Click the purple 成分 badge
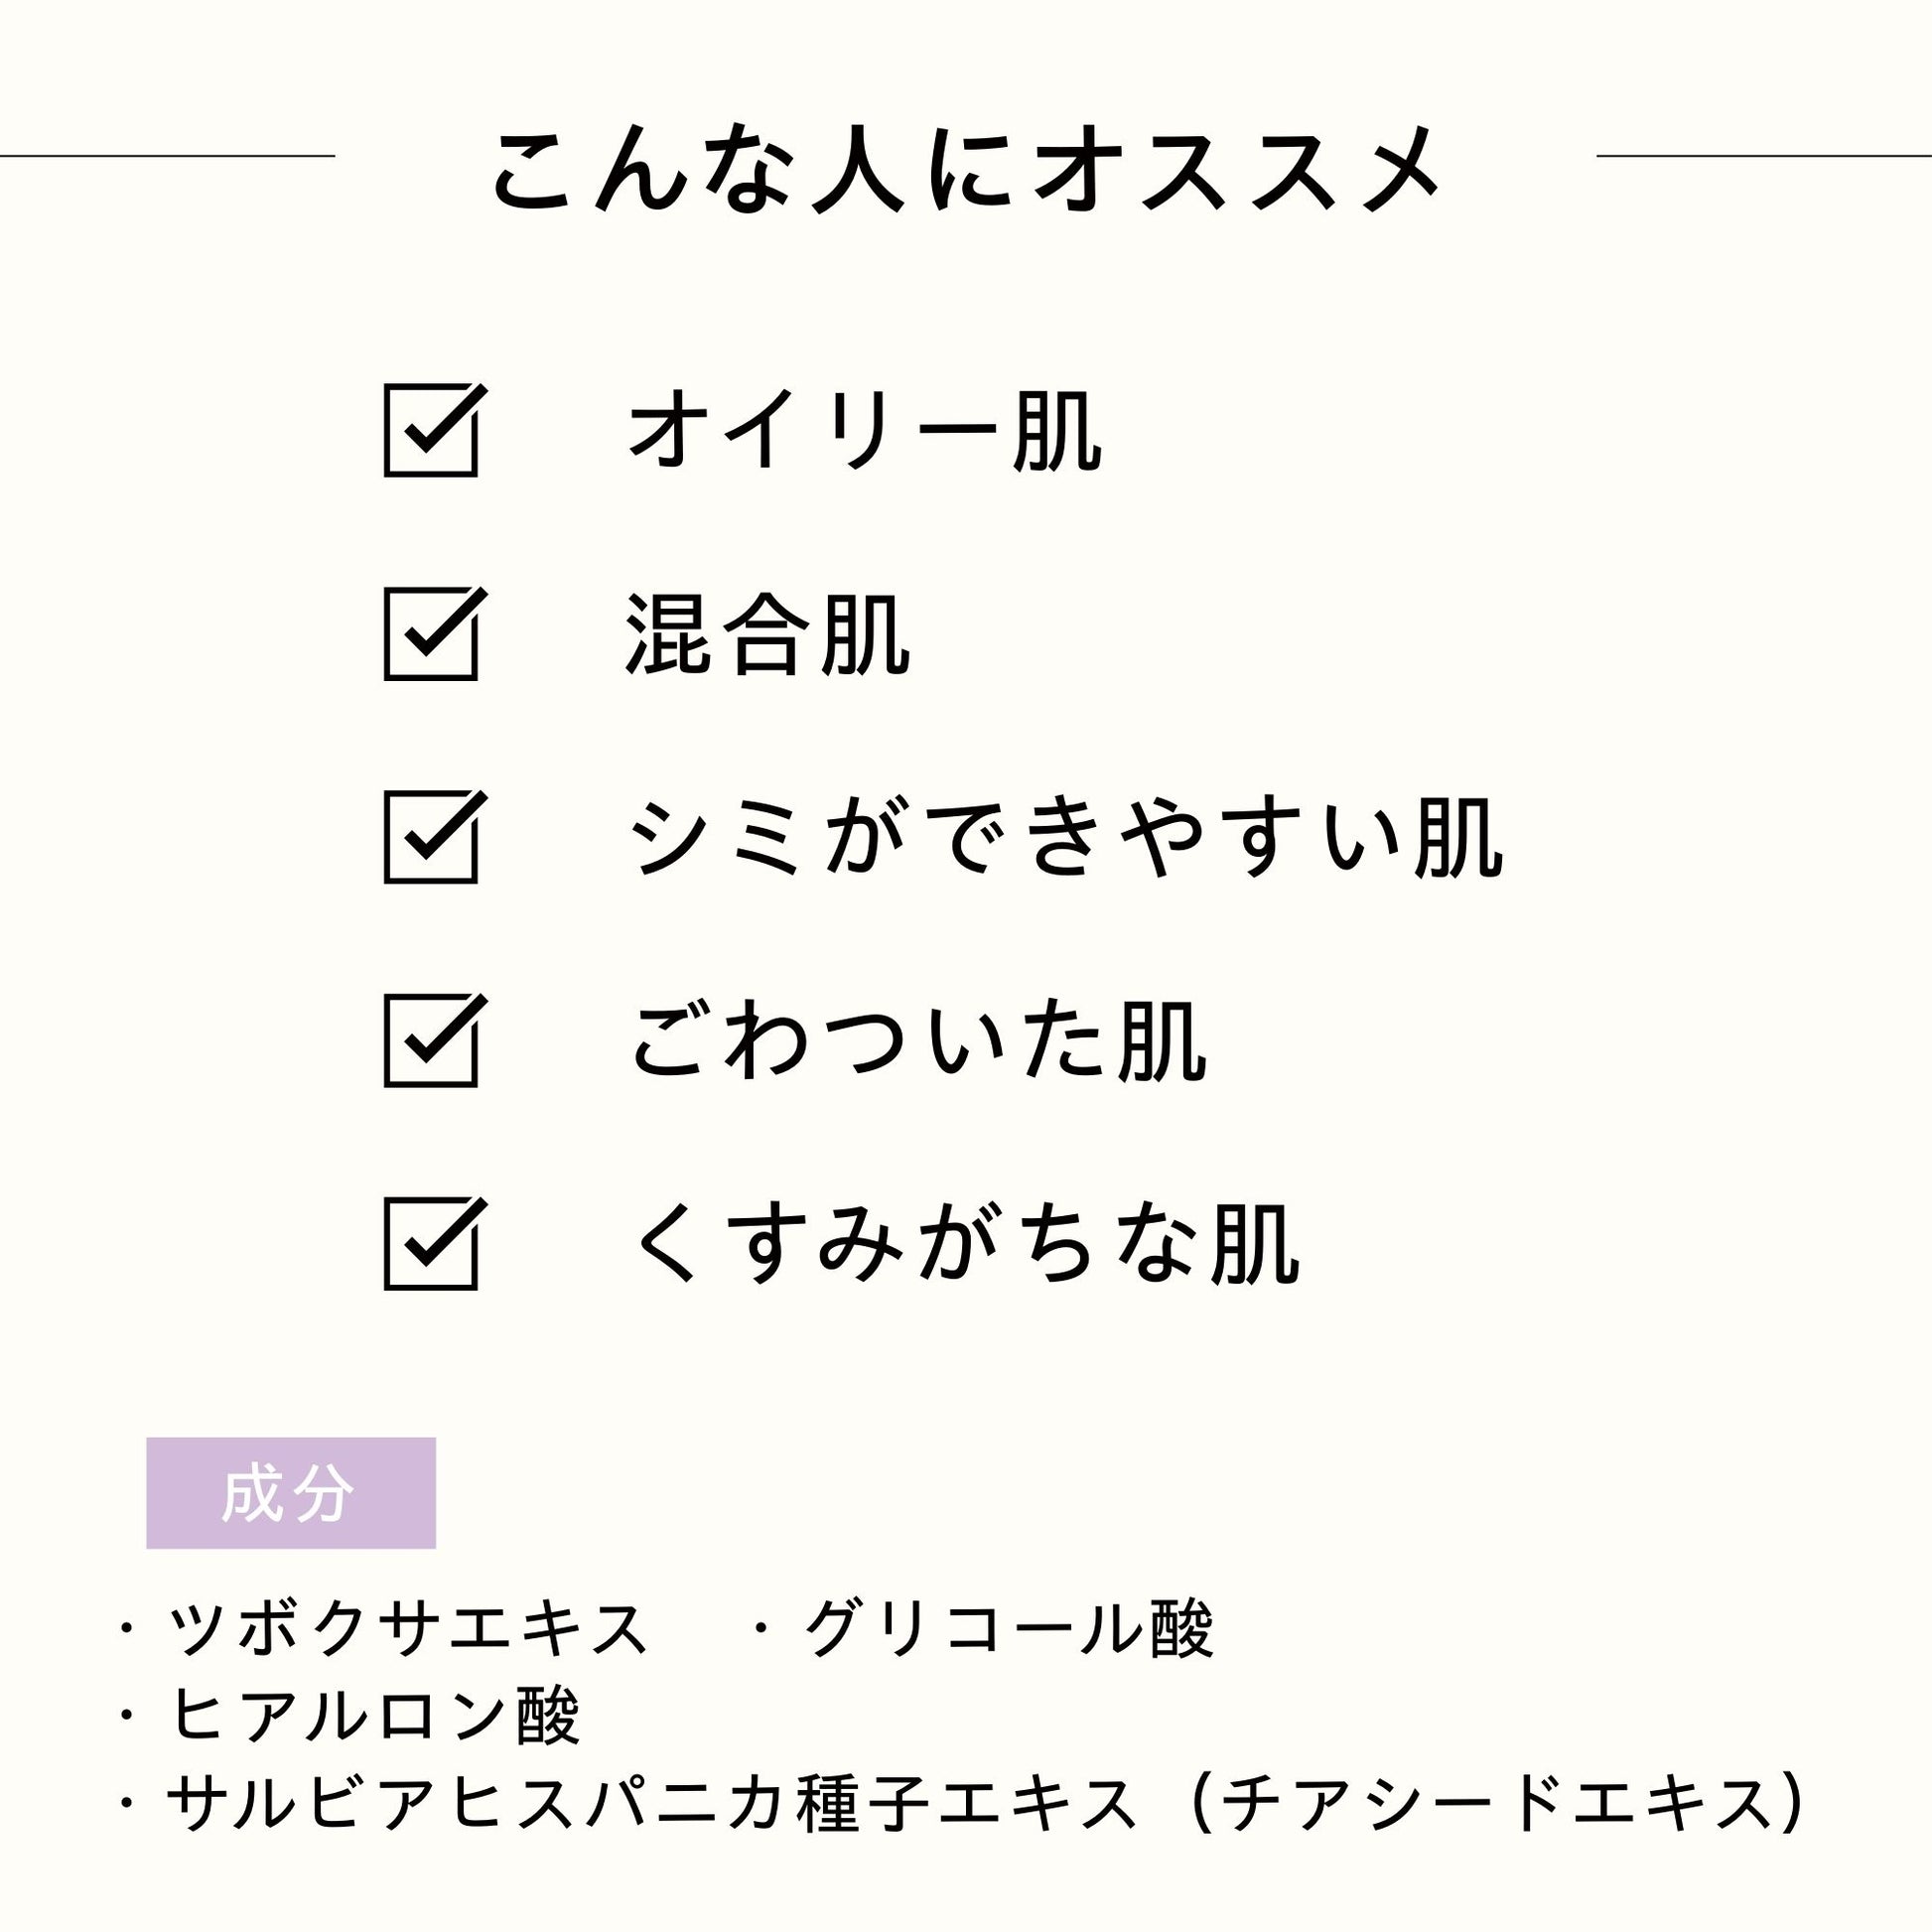The width and height of the screenshot is (1932, 1932). 290,1493
